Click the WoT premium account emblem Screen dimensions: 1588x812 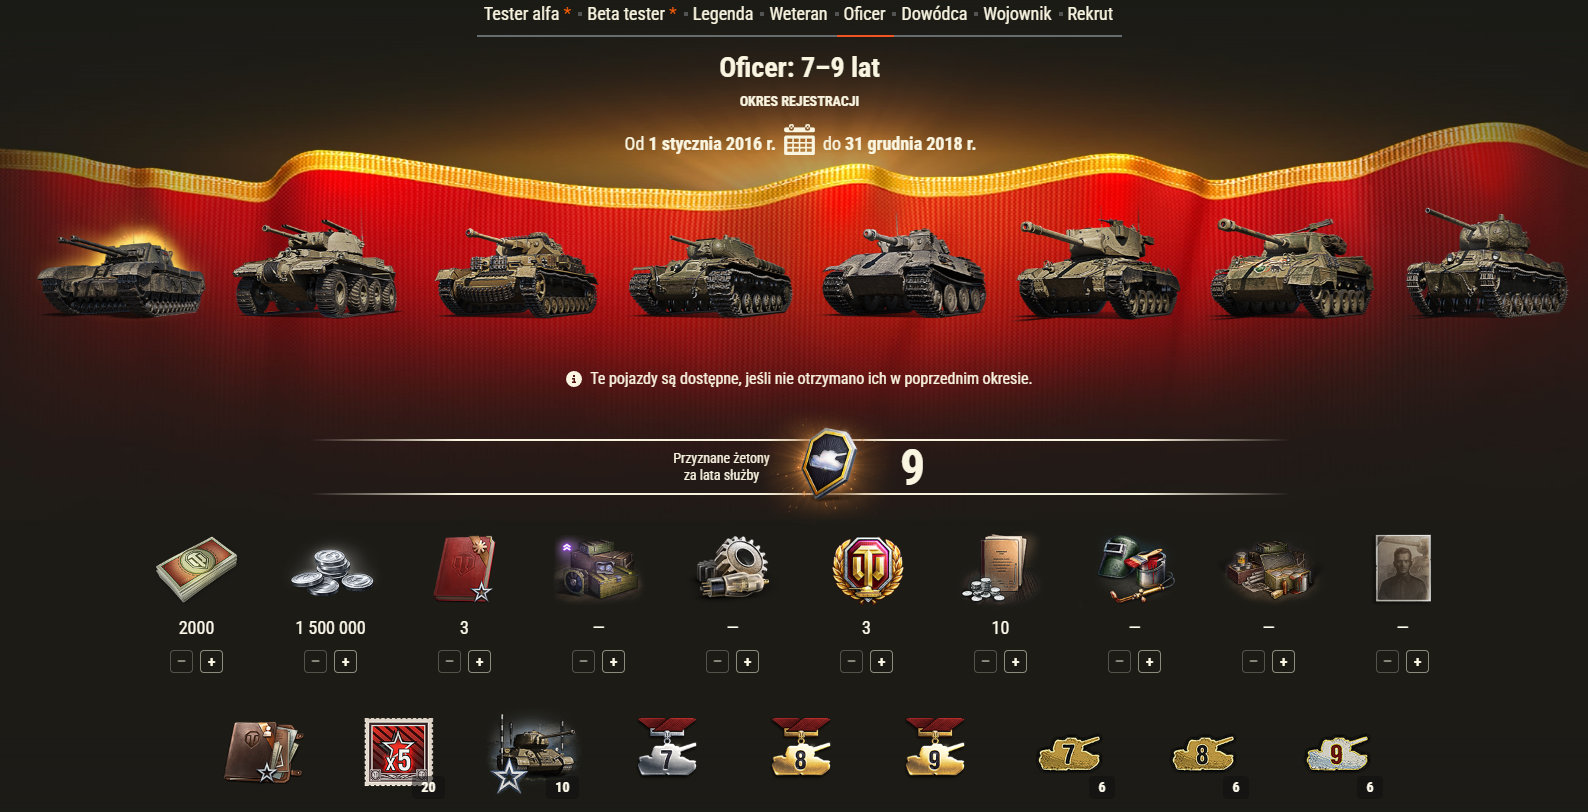coord(867,569)
